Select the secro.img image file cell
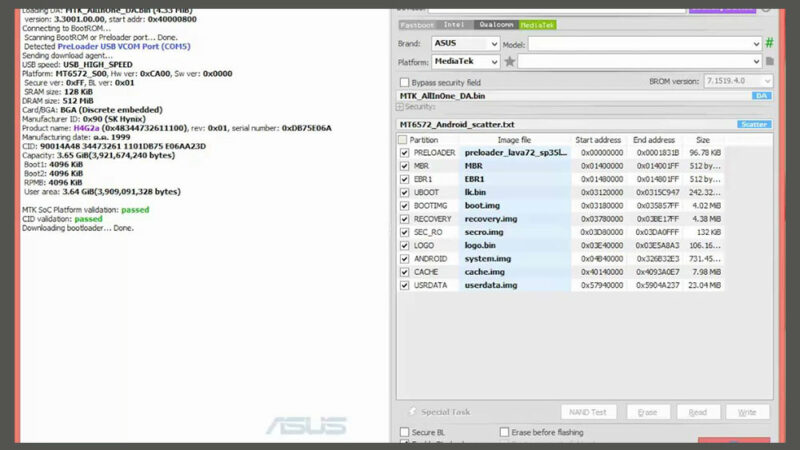The image size is (800, 450). (x=515, y=232)
